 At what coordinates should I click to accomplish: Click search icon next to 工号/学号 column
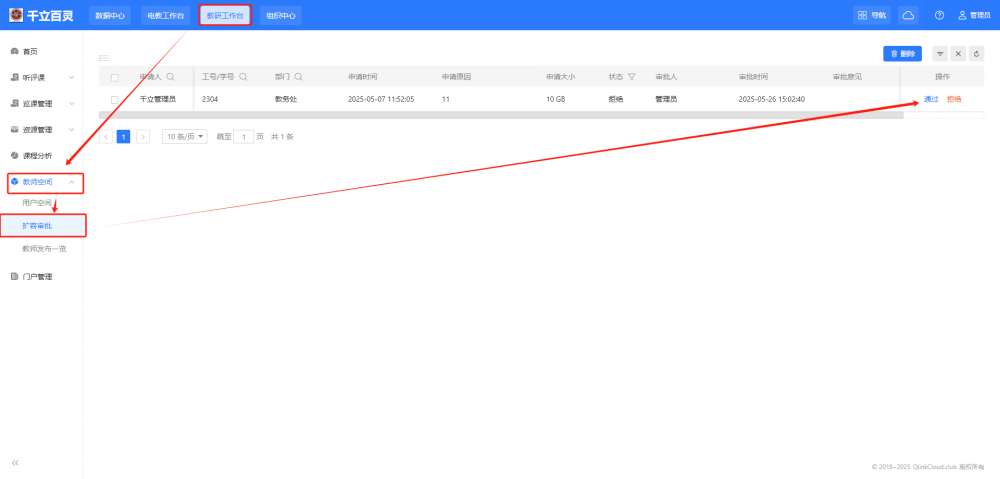coord(244,76)
